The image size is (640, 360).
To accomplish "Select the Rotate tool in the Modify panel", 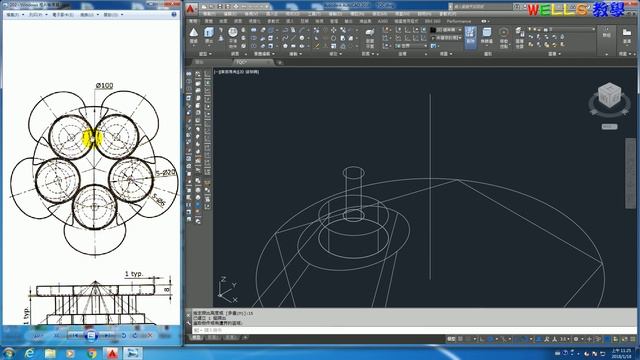I will (x=333, y=38).
